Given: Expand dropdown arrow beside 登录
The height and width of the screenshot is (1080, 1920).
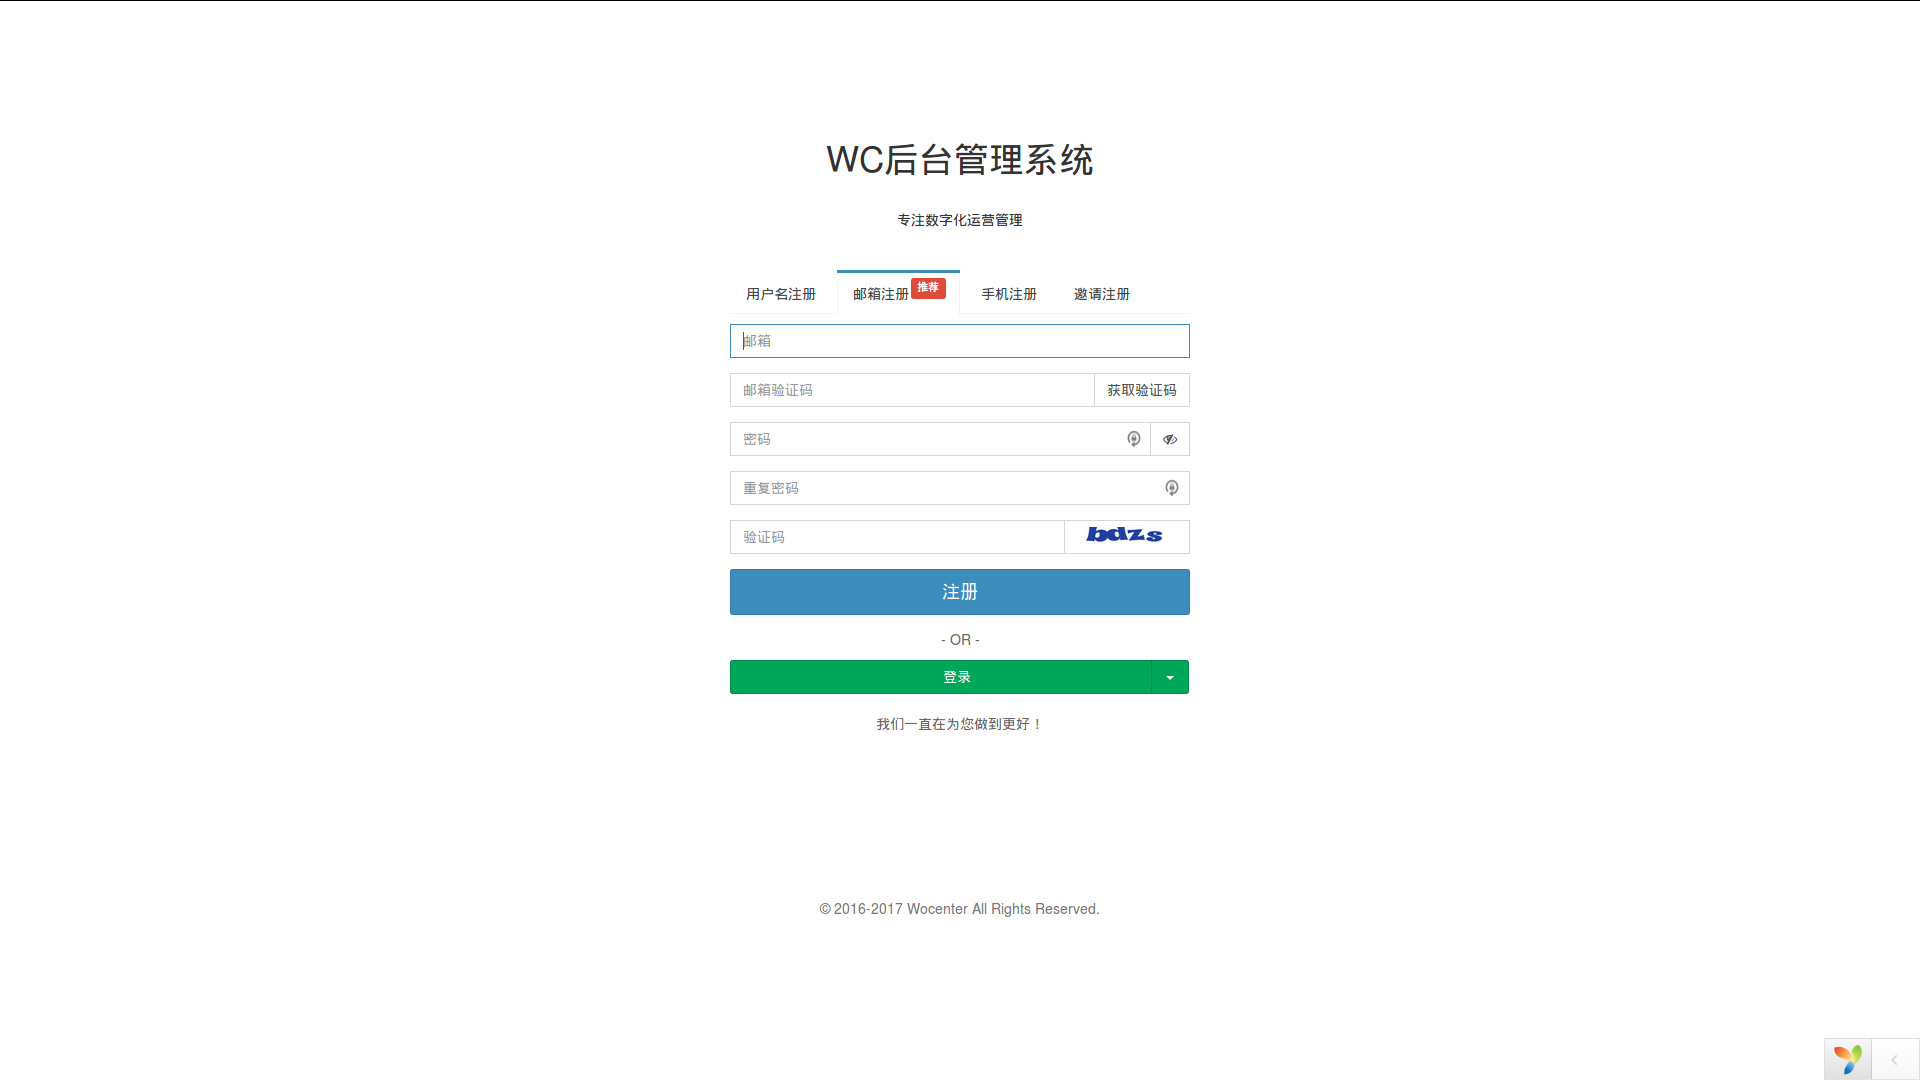Looking at the screenshot, I should coord(1169,678).
